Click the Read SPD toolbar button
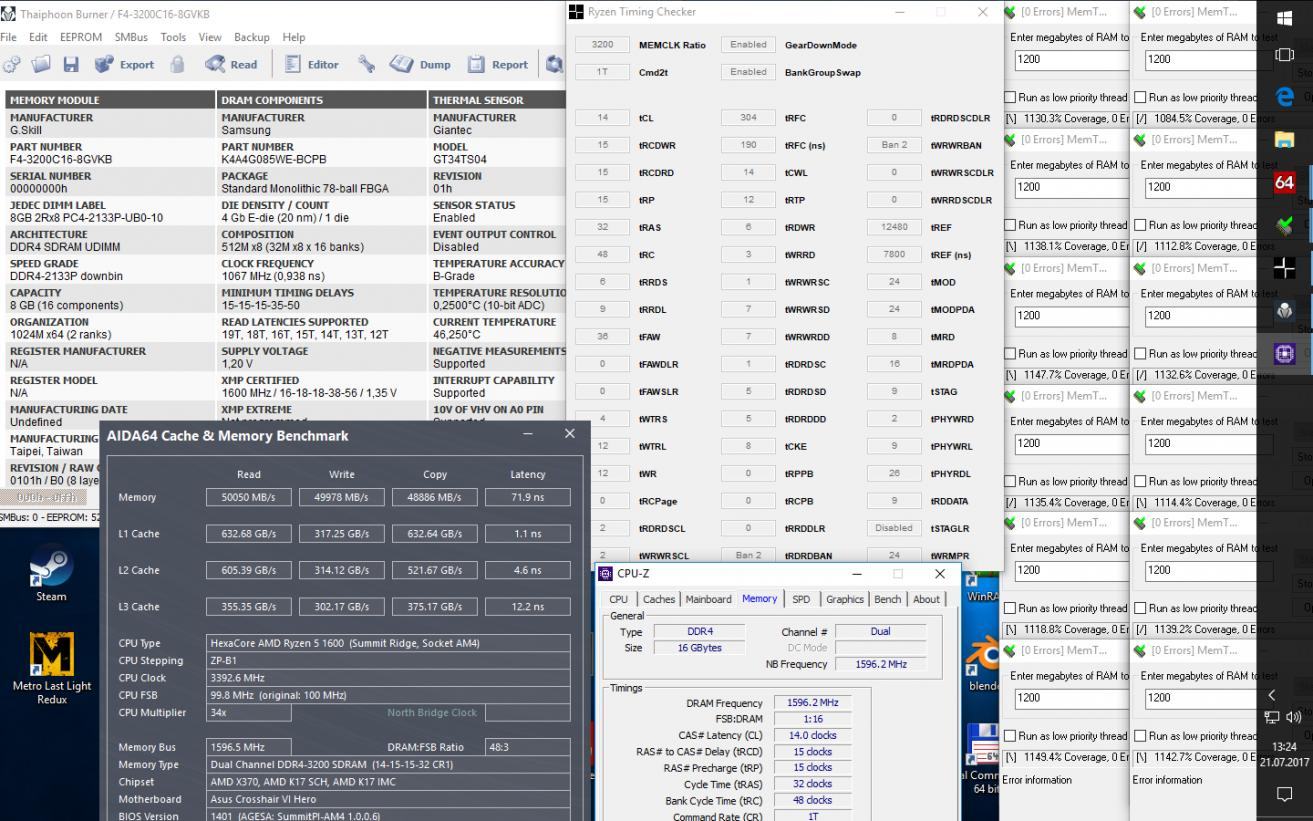This screenshot has width=1313, height=821. (231, 64)
